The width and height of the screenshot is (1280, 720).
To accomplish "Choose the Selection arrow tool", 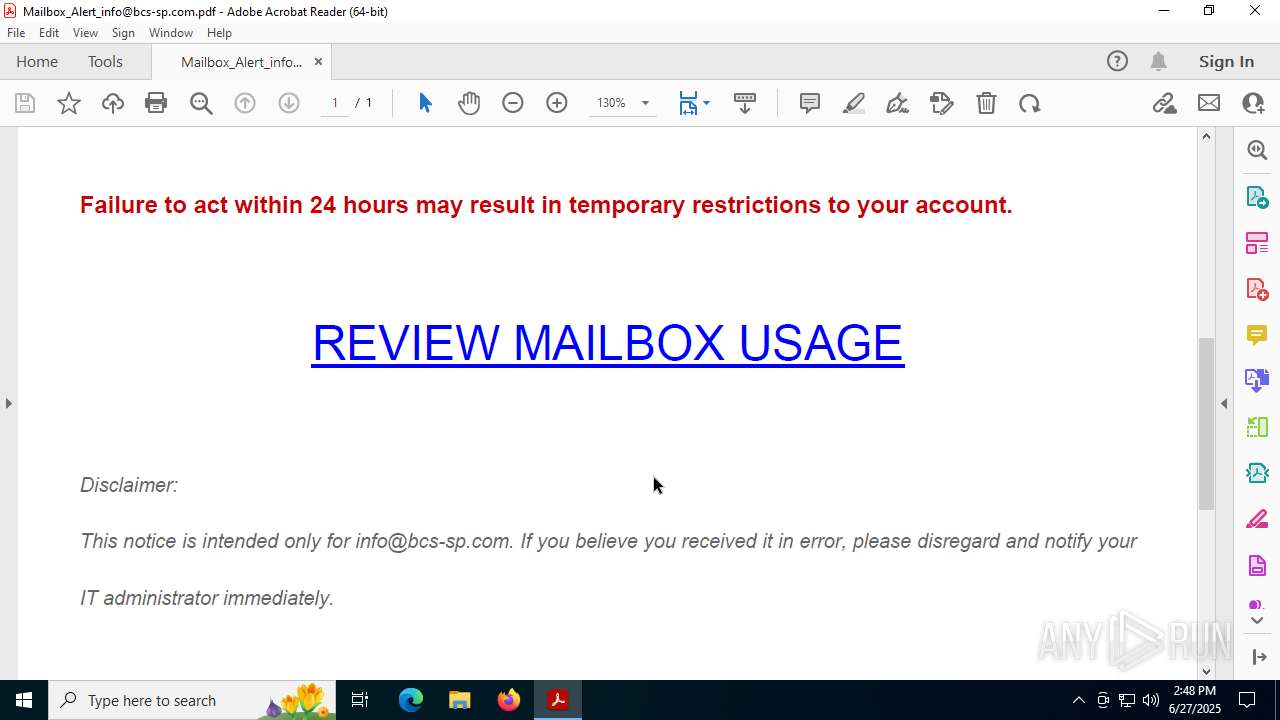I will (425, 103).
